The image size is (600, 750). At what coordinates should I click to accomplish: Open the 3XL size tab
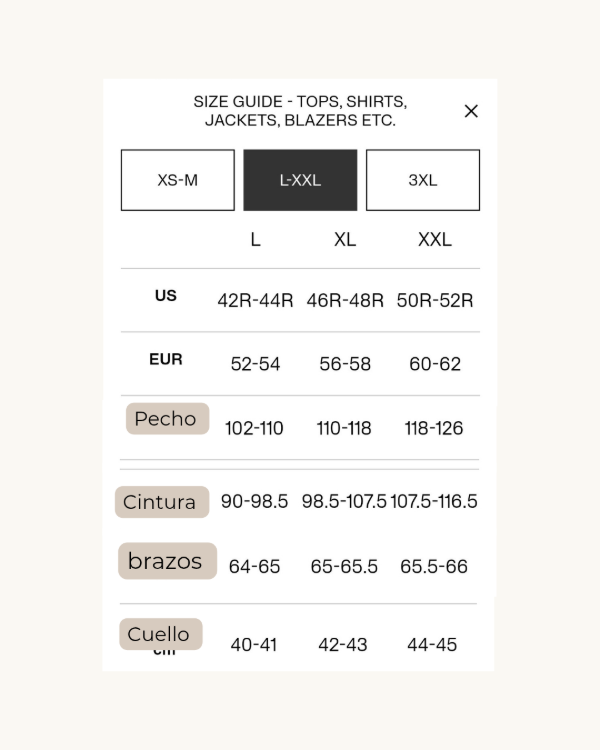(x=423, y=180)
